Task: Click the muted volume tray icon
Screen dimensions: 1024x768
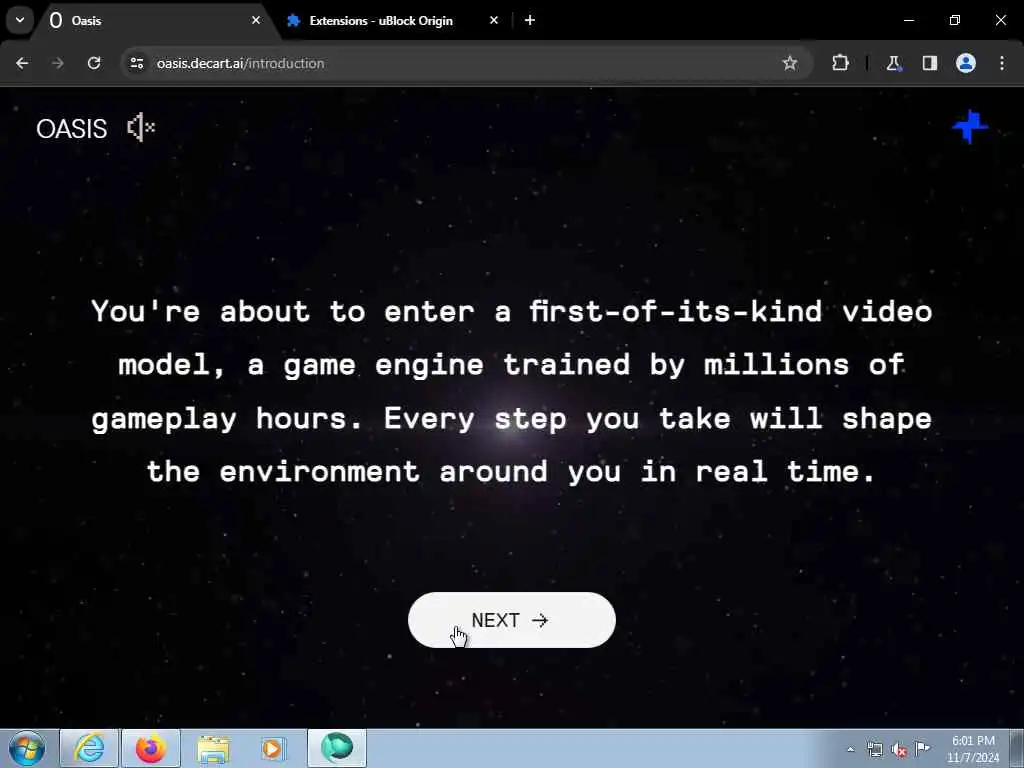Action: coord(899,749)
